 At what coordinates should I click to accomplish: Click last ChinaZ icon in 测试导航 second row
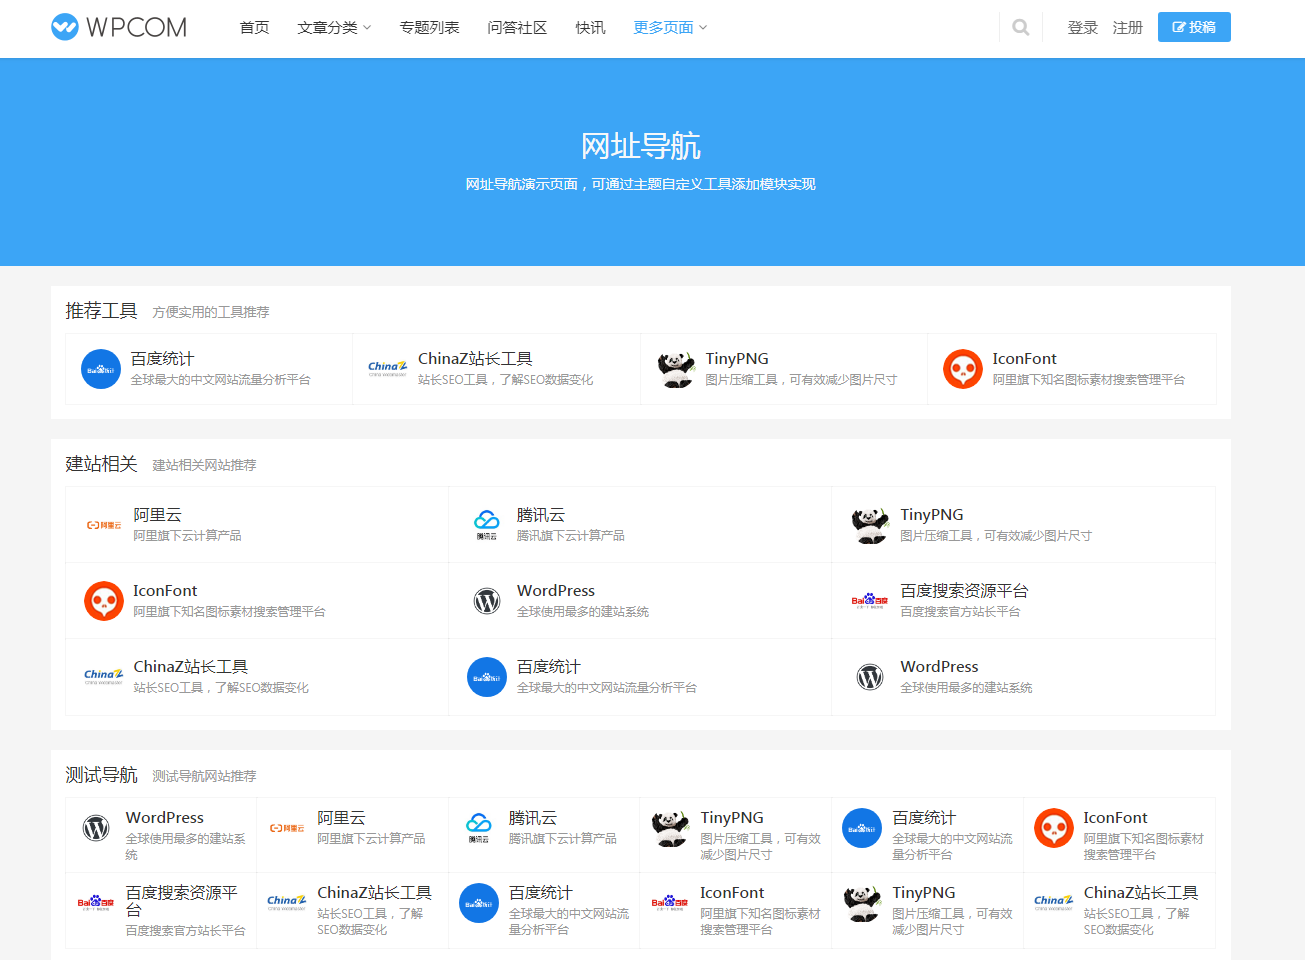click(1054, 903)
